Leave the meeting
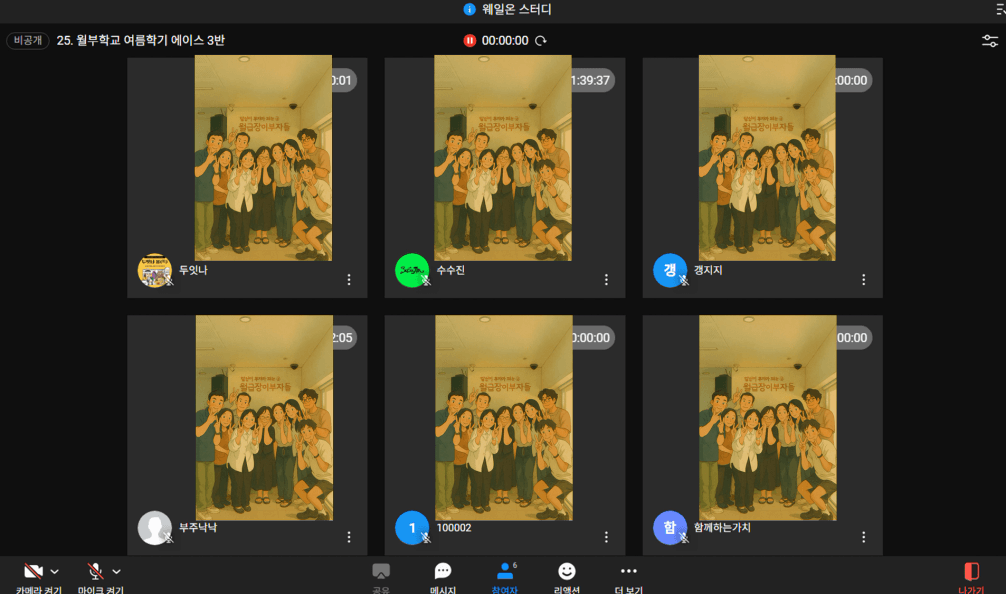1006x594 pixels. coord(971,571)
